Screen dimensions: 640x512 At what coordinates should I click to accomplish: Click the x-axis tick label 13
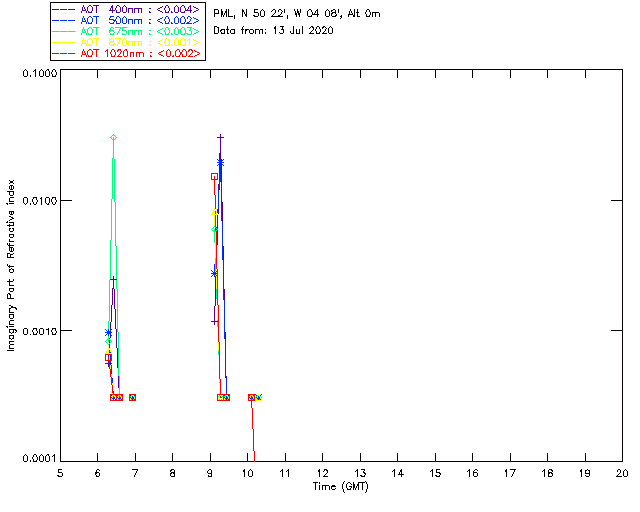click(360, 473)
